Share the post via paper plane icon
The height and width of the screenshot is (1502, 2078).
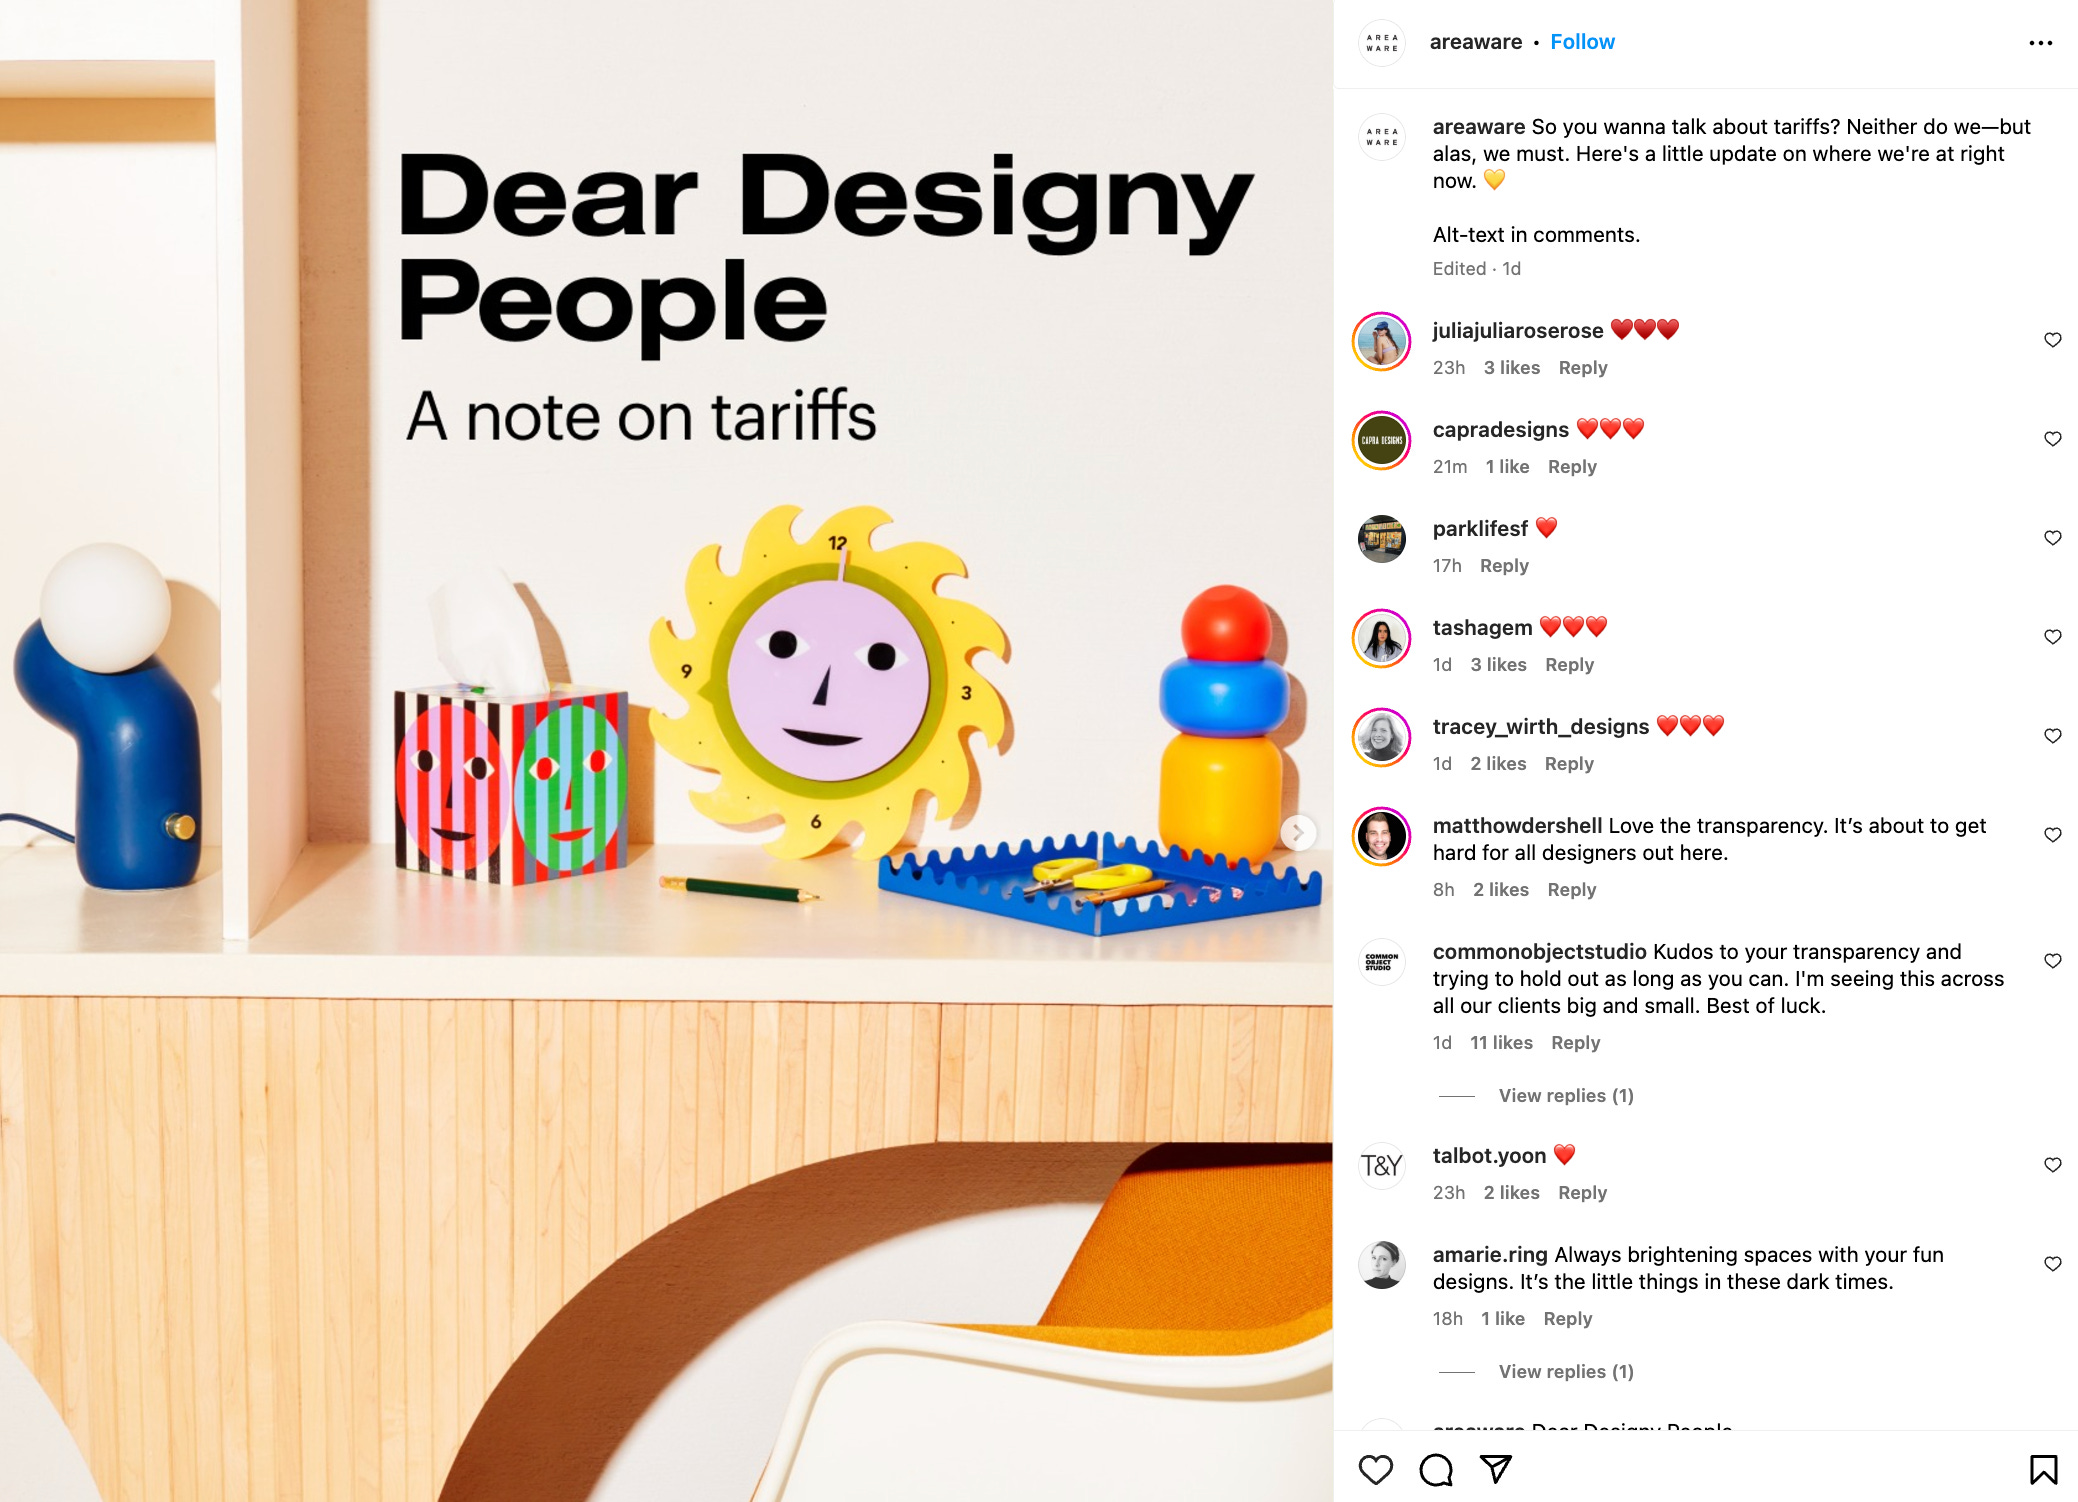1496,1468
